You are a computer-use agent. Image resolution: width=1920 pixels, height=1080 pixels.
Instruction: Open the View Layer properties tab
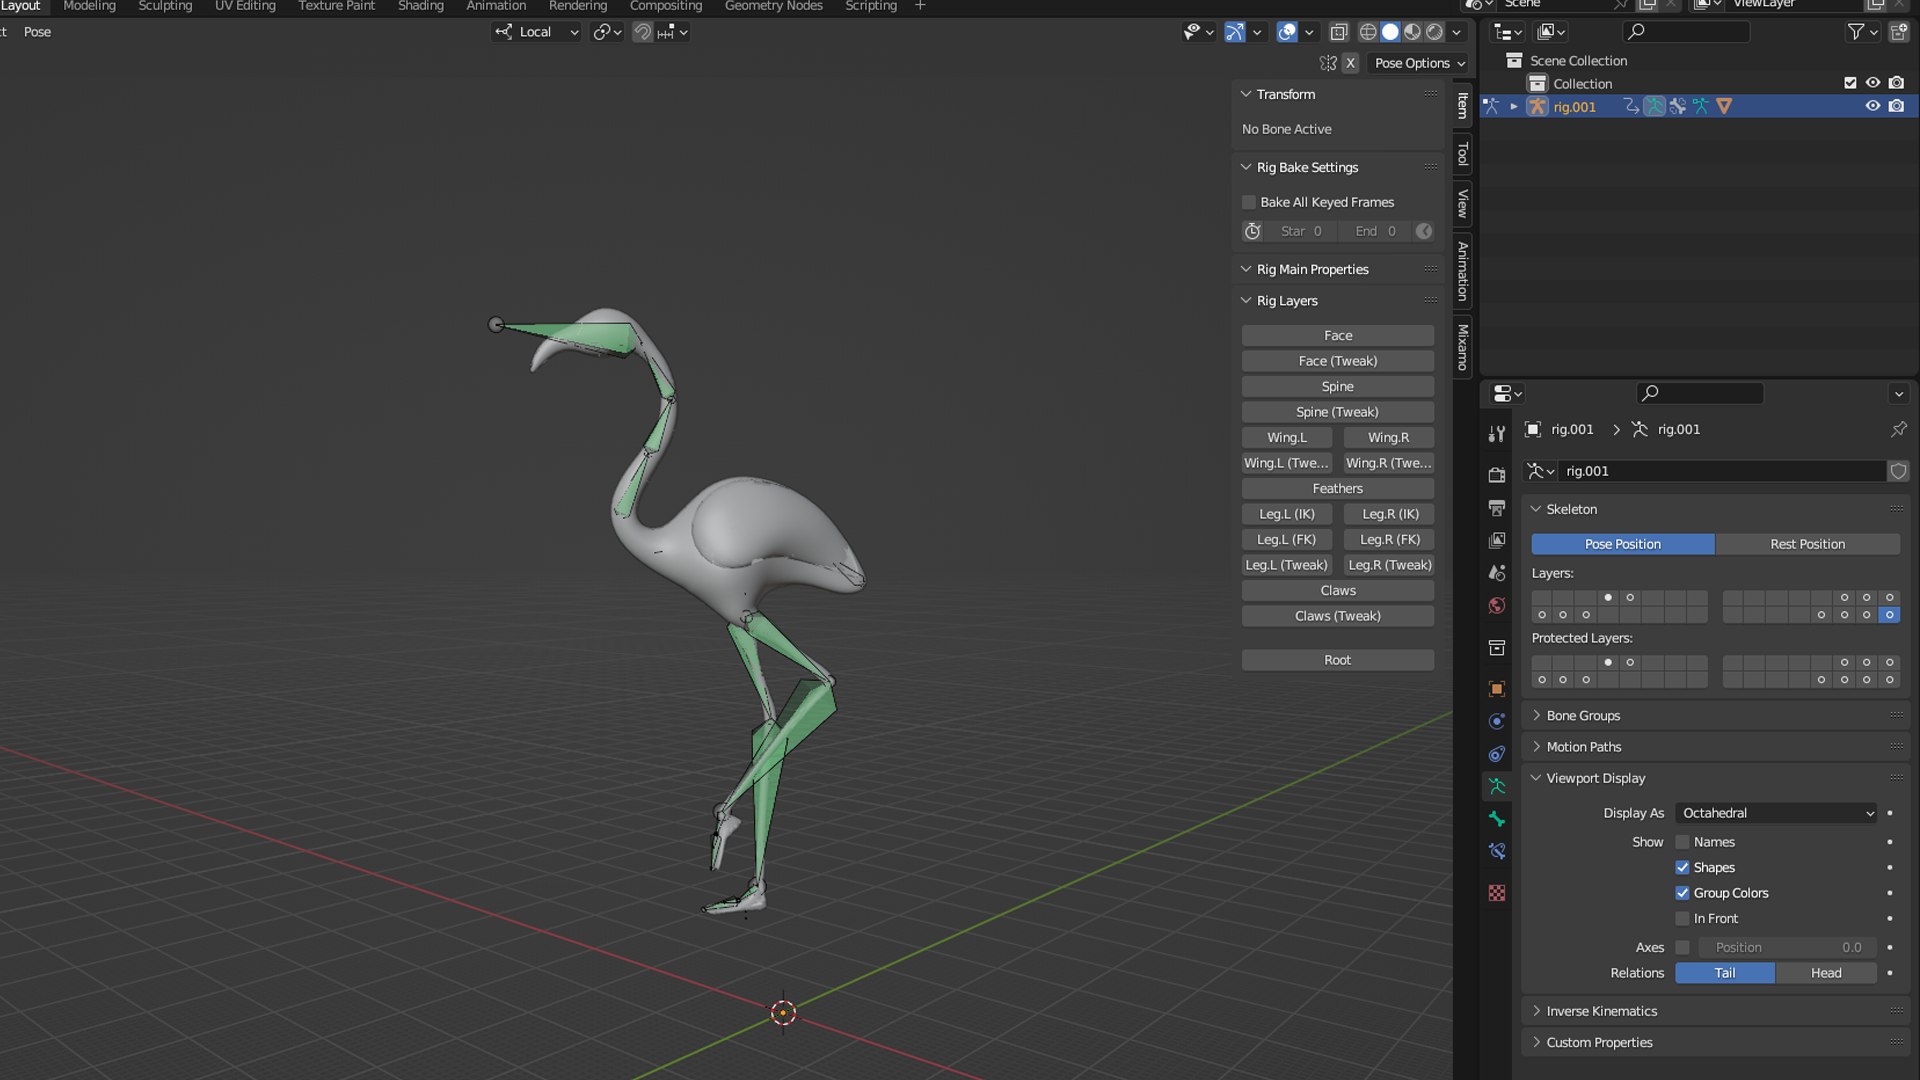[x=1496, y=540]
